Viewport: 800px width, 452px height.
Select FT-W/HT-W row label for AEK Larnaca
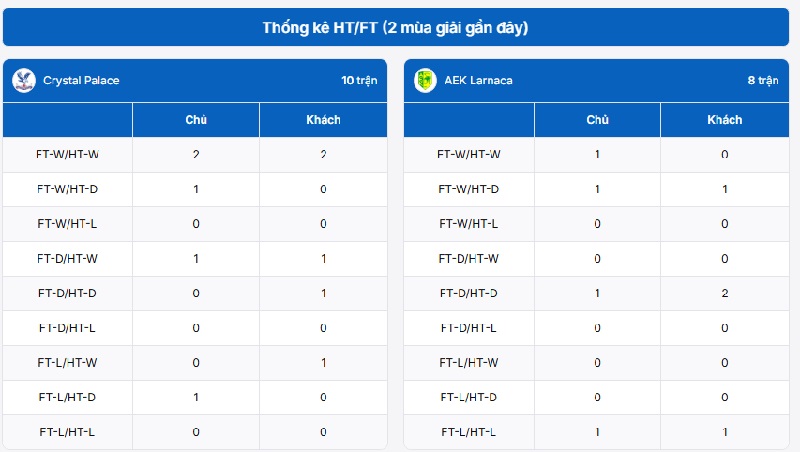click(469, 154)
